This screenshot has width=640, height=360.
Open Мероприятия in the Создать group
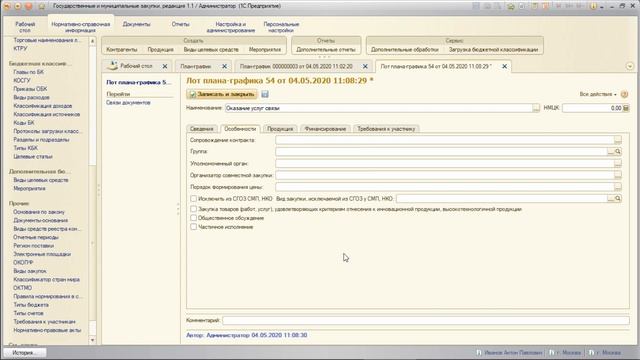(265, 49)
